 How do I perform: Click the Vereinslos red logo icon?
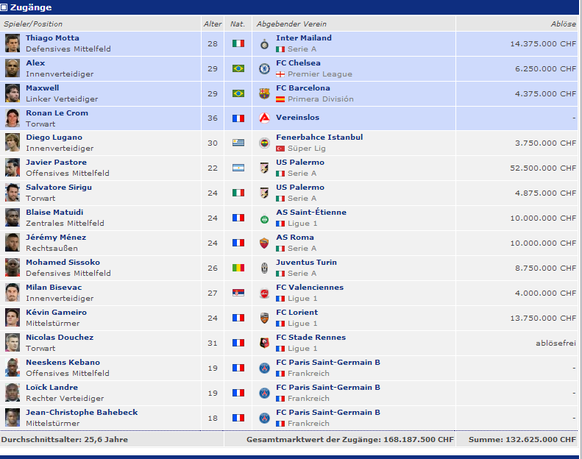click(264, 118)
